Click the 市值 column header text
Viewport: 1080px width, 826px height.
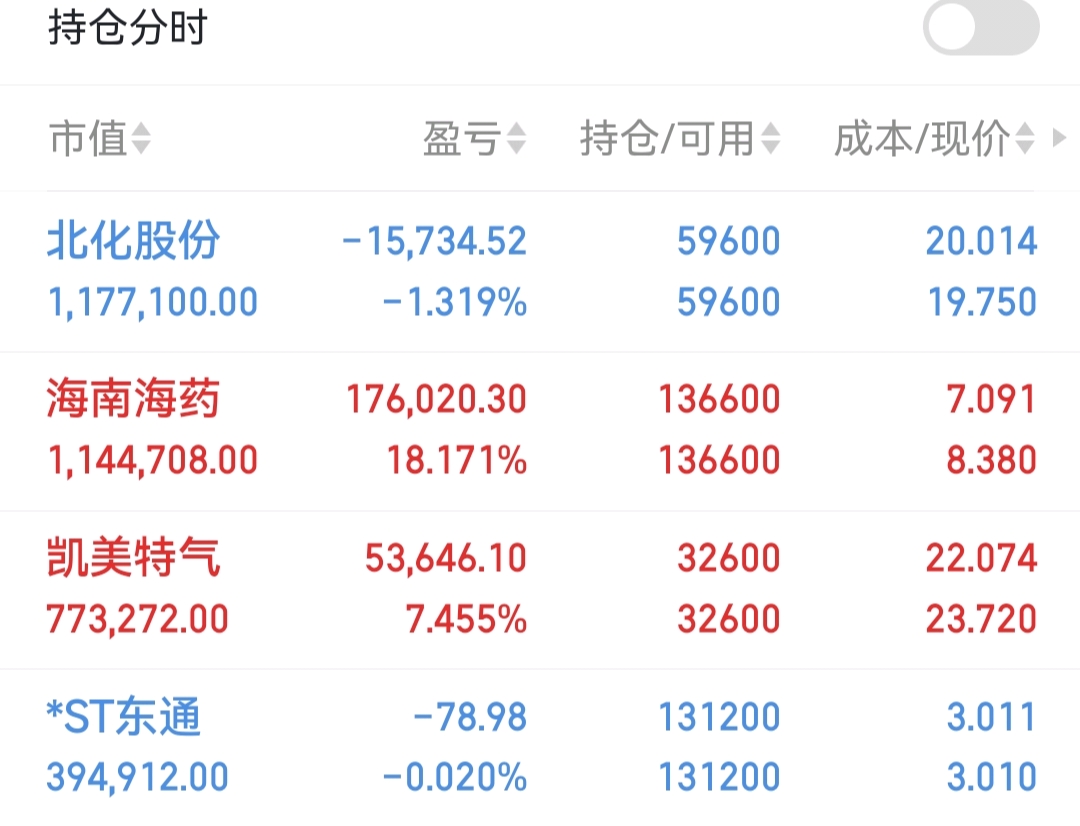pyautogui.click(x=88, y=138)
